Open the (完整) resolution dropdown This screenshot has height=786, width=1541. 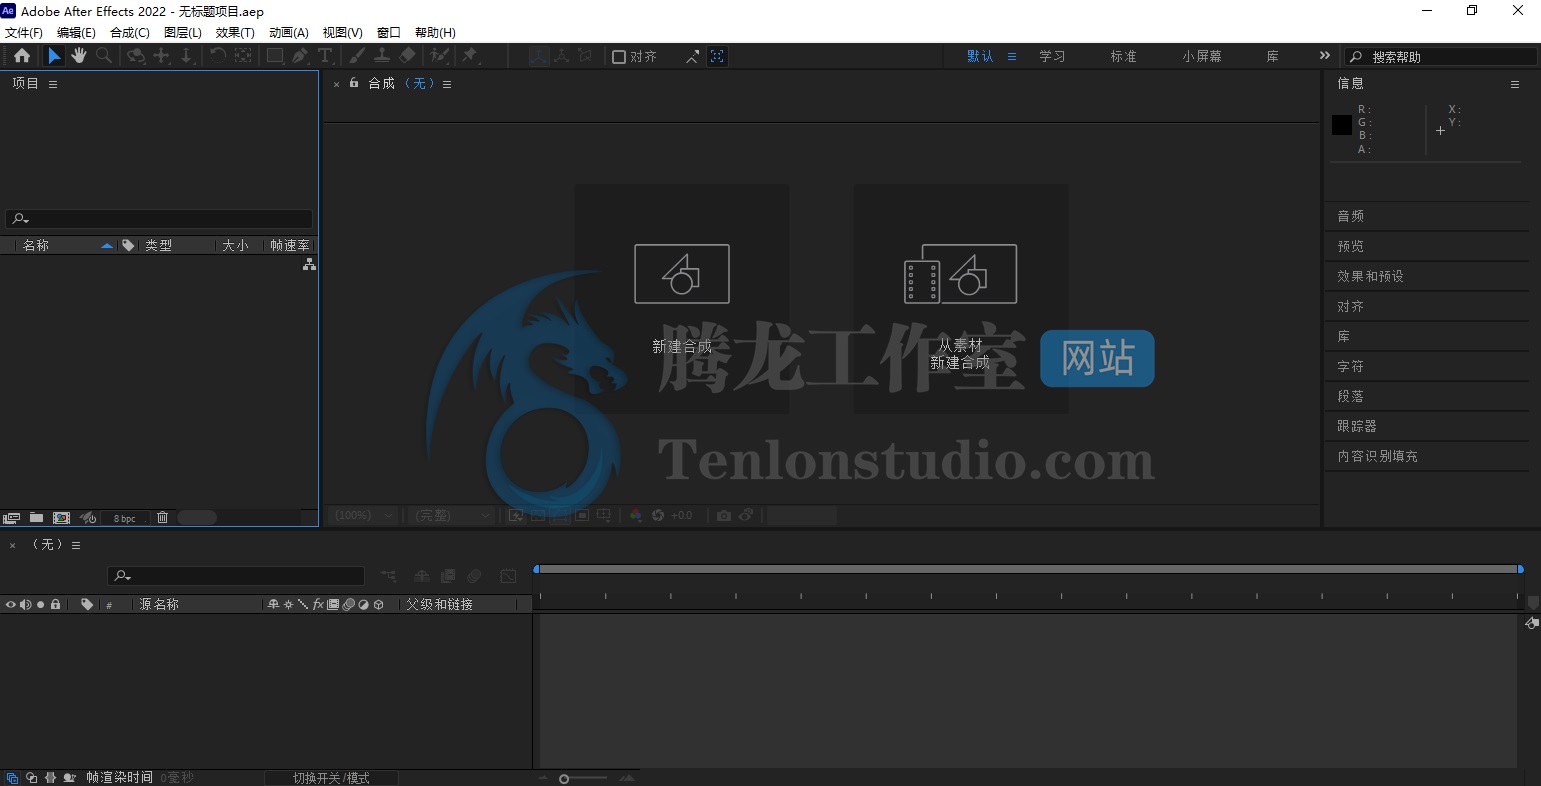[x=453, y=515]
